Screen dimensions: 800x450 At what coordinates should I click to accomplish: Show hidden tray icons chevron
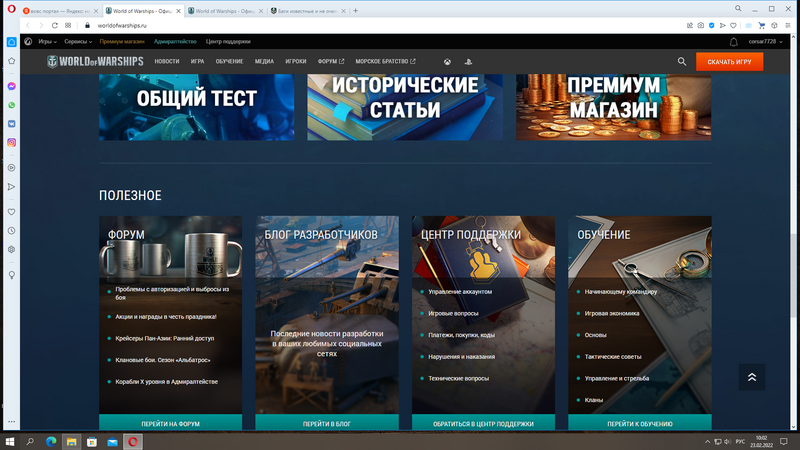coord(707,441)
